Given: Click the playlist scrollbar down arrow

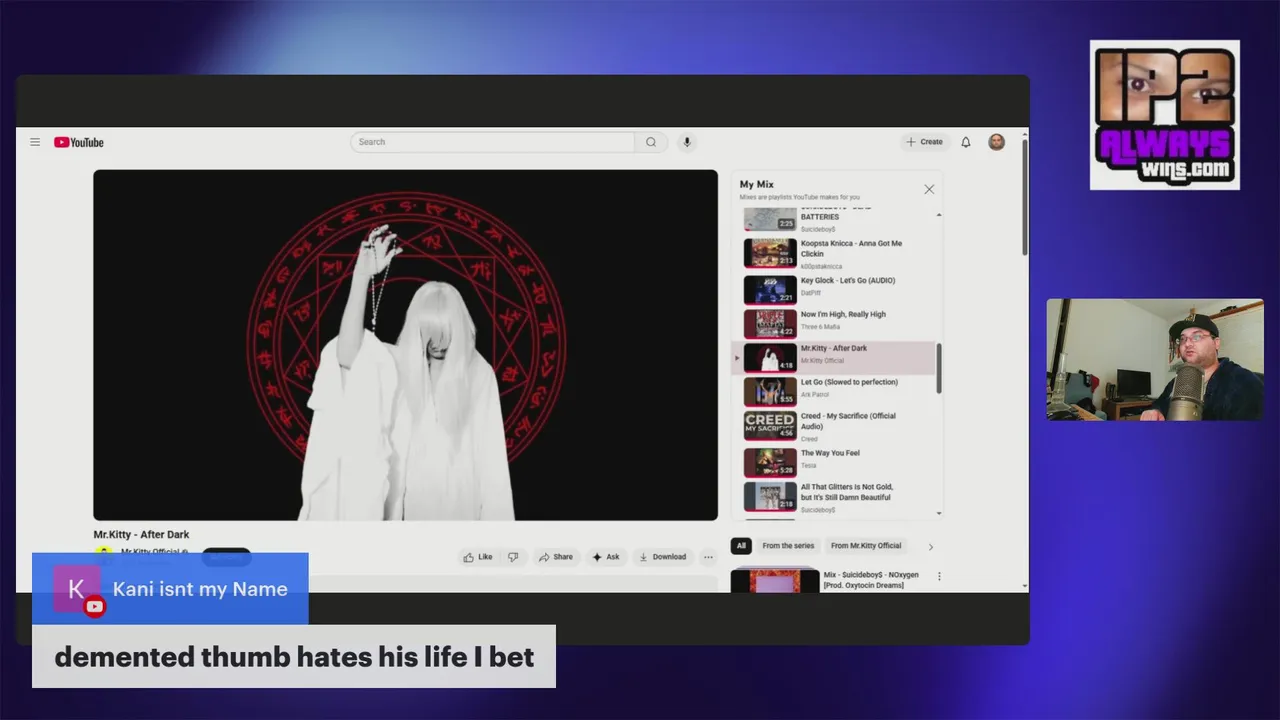Looking at the screenshot, I should click(939, 513).
